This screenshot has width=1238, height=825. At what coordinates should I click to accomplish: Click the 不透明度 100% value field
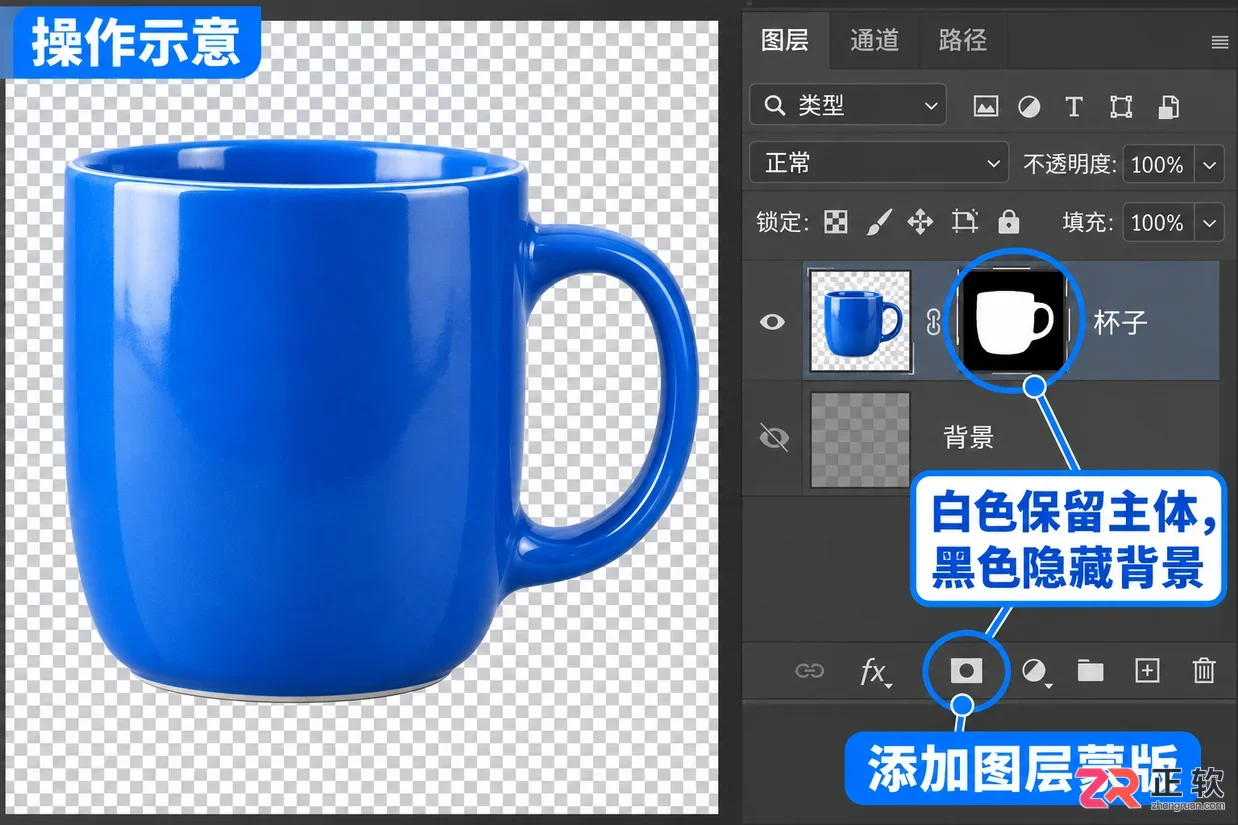click(x=1159, y=164)
